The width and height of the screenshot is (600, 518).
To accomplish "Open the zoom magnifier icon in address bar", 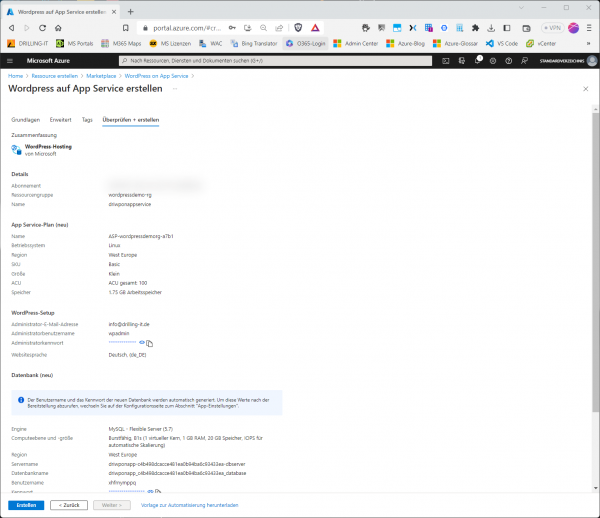I will click(x=263, y=28).
